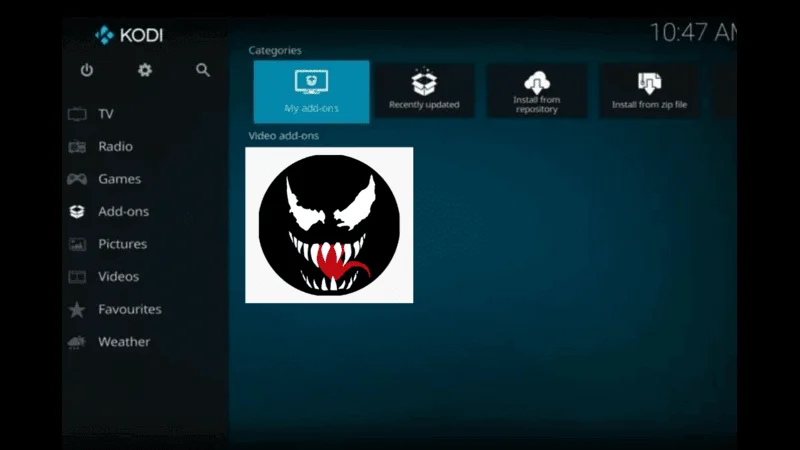800x450 pixels.
Task: Open the Recently updated category
Action: pyautogui.click(x=424, y=91)
